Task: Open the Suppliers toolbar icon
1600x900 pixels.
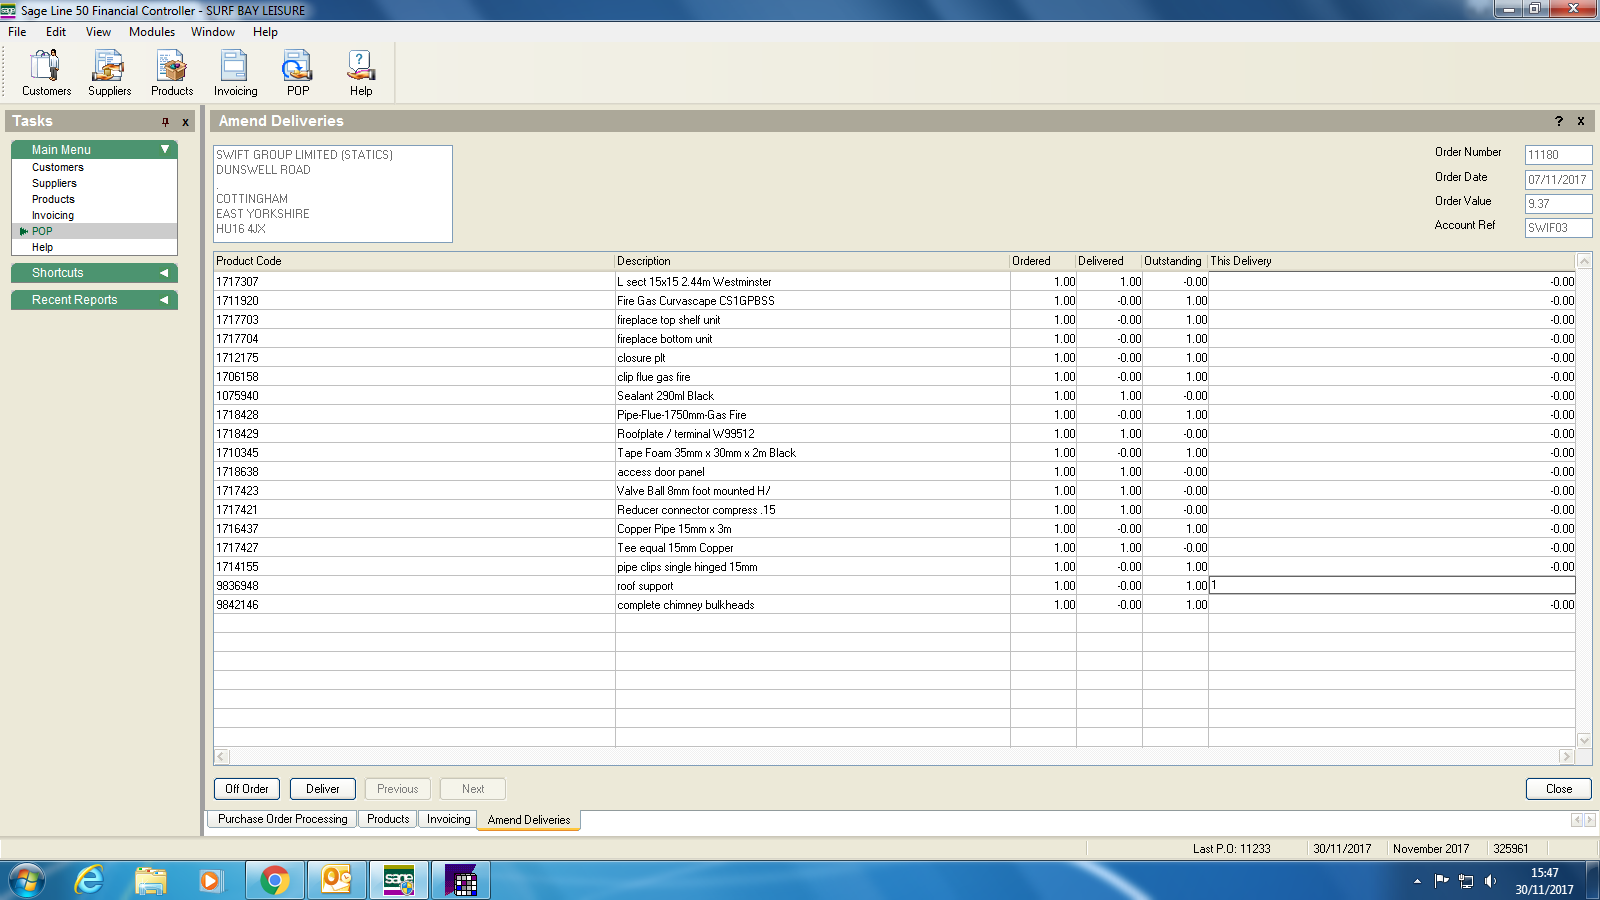Action: tap(109, 73)
